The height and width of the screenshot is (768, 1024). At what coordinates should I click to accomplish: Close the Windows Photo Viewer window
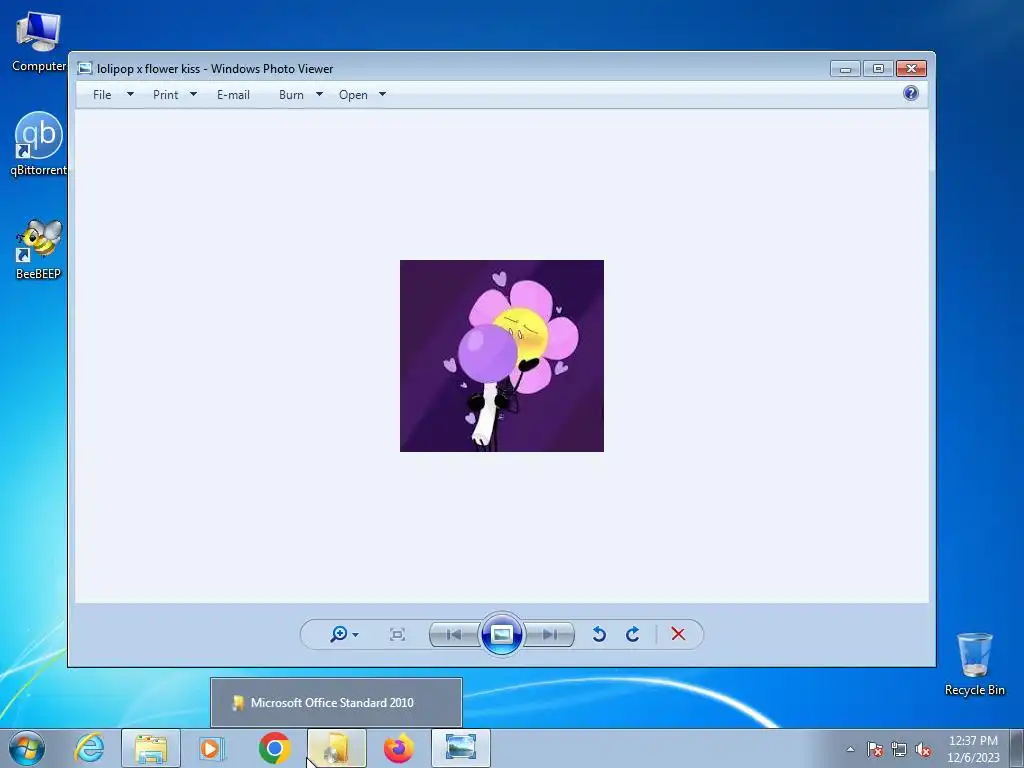pyautogui.click(x=911, y=69)
